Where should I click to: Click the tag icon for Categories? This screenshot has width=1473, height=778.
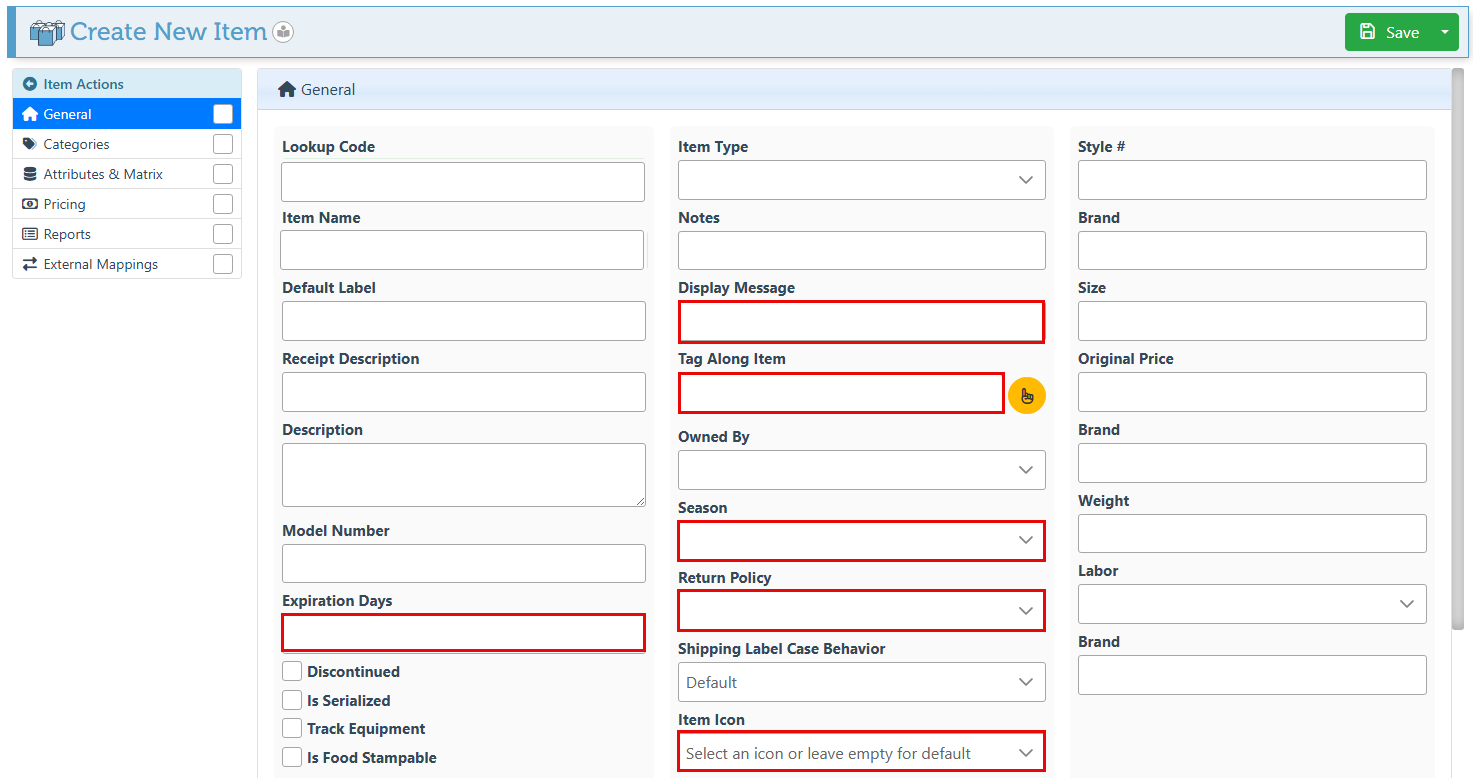[x=29, y=144]
